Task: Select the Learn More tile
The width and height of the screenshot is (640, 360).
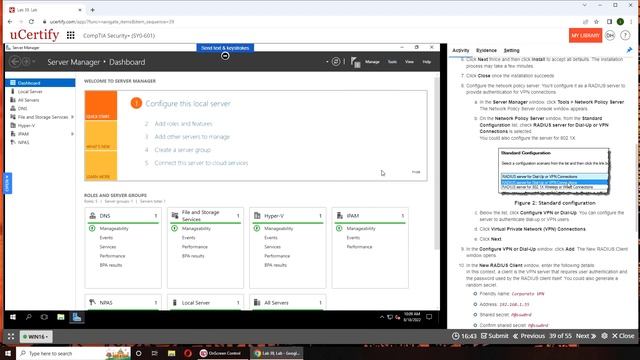Action: (101, 165)
